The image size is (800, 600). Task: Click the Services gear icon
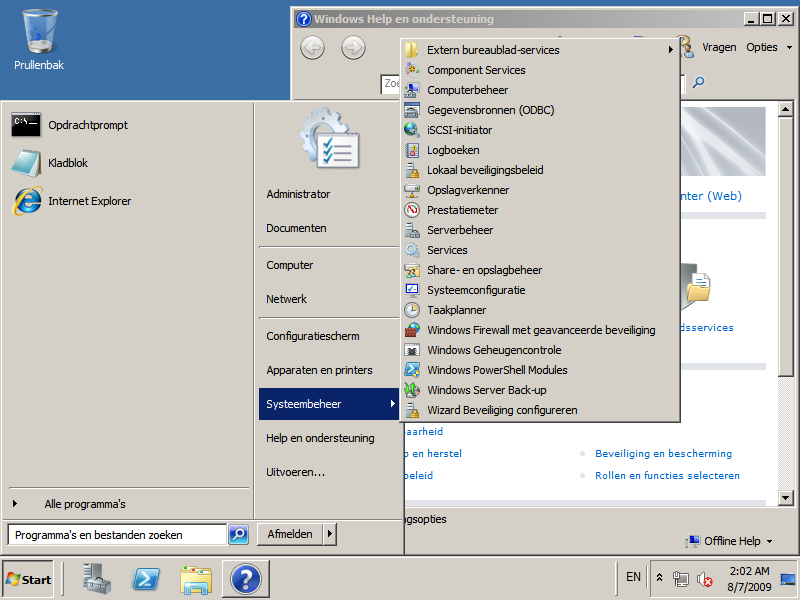pos(412,250)
